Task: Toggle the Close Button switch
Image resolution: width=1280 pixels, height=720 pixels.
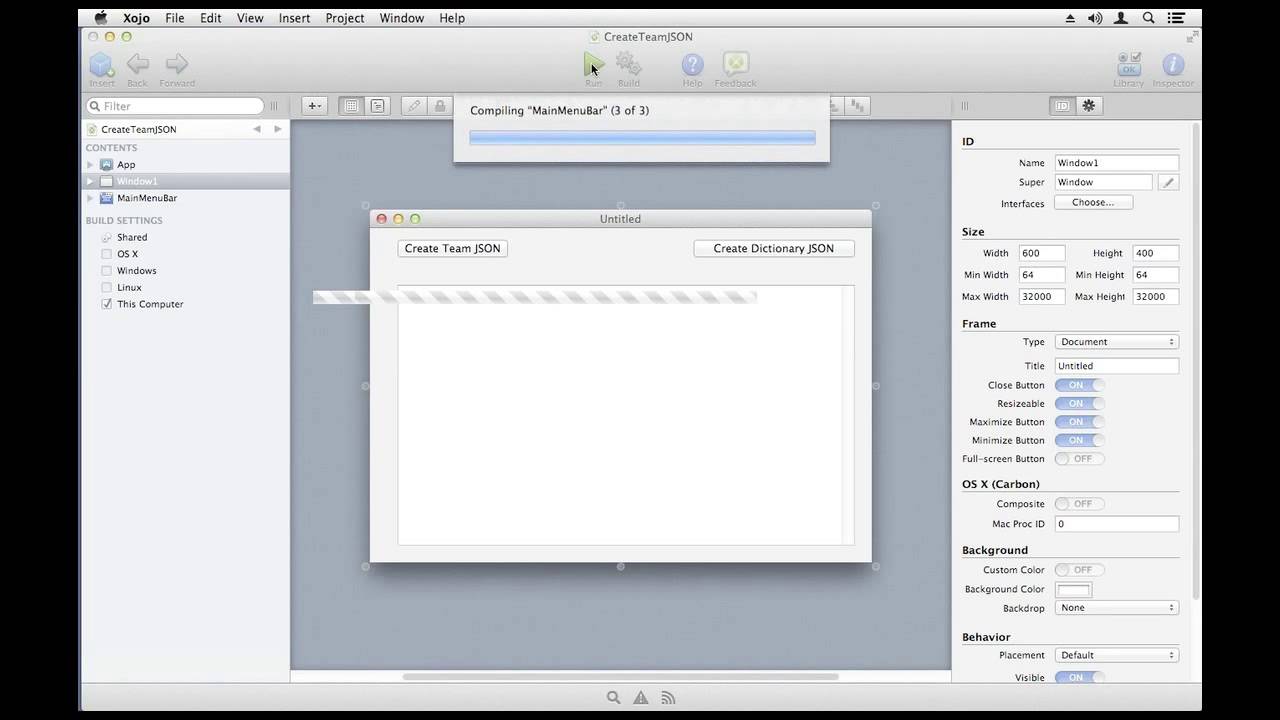Action: 1079,385
